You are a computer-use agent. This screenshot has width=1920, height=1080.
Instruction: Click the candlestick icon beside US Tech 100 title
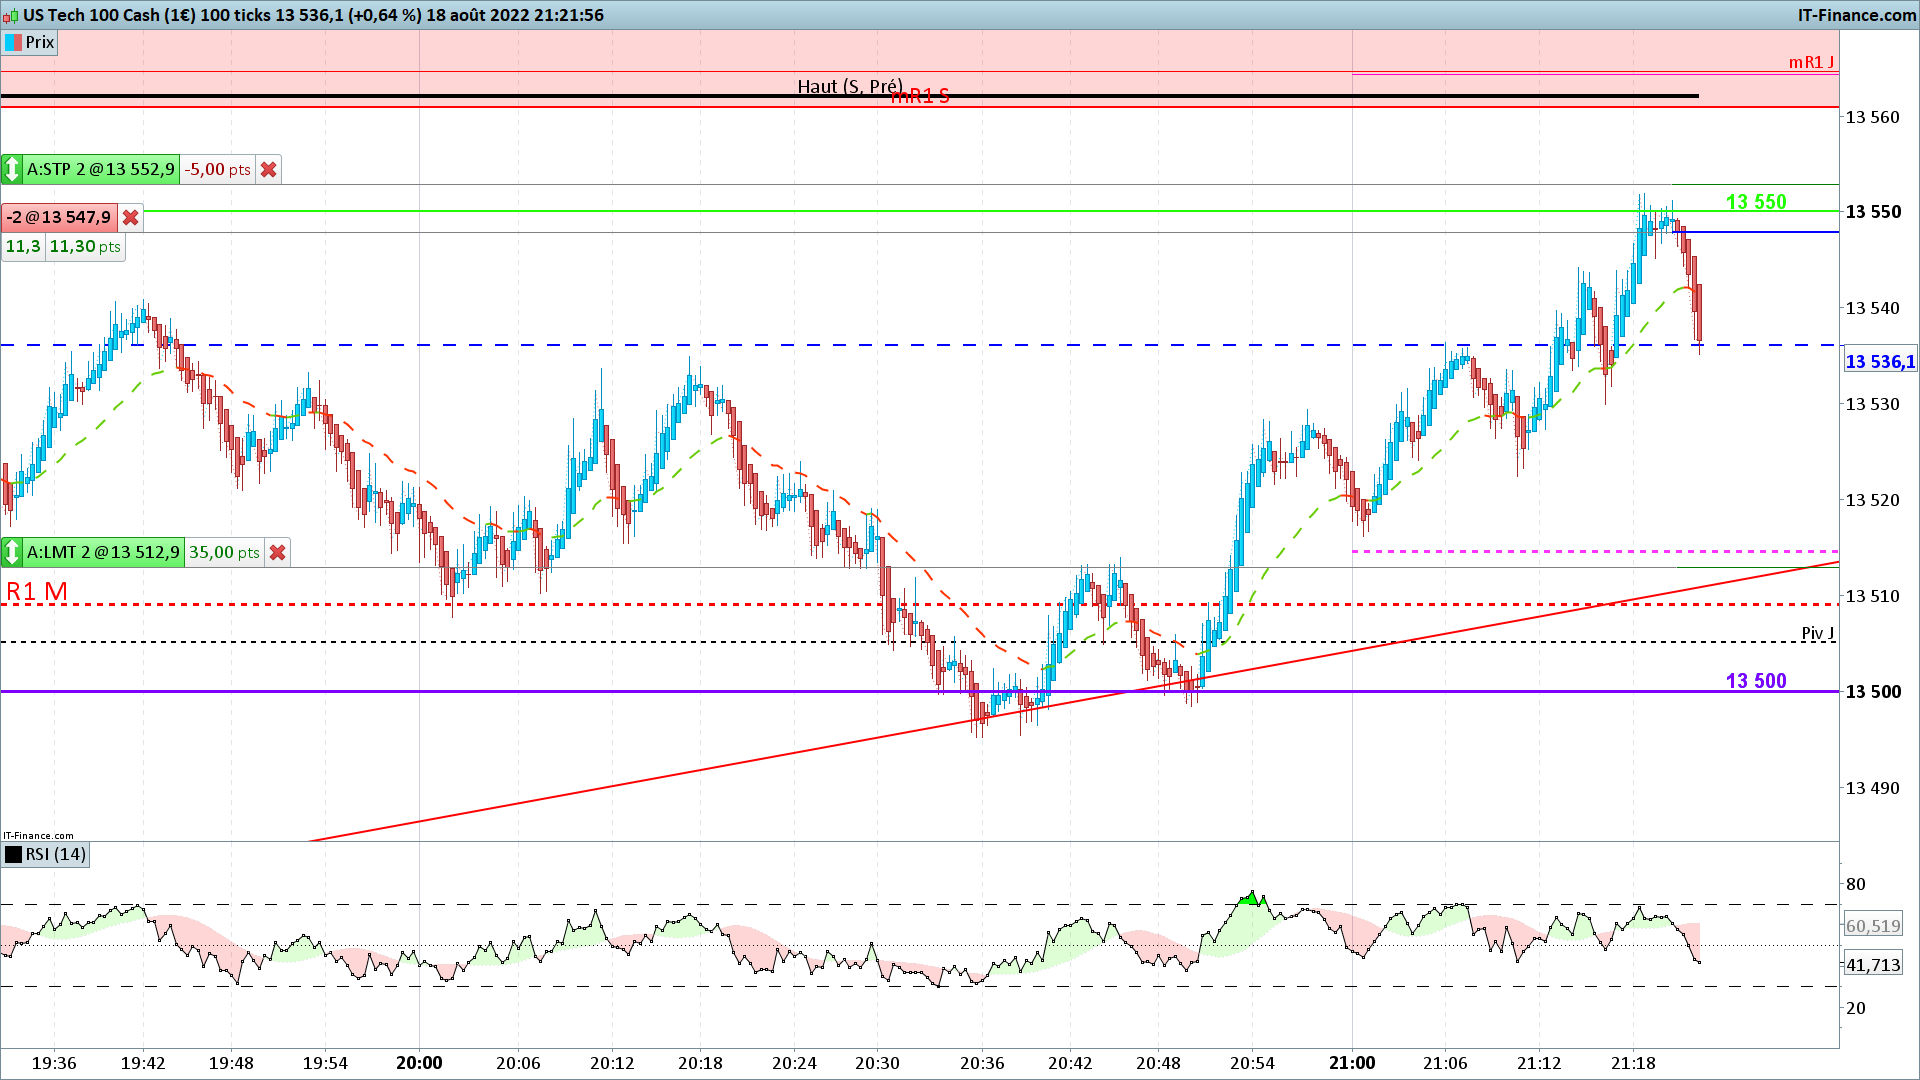[10, 16]
